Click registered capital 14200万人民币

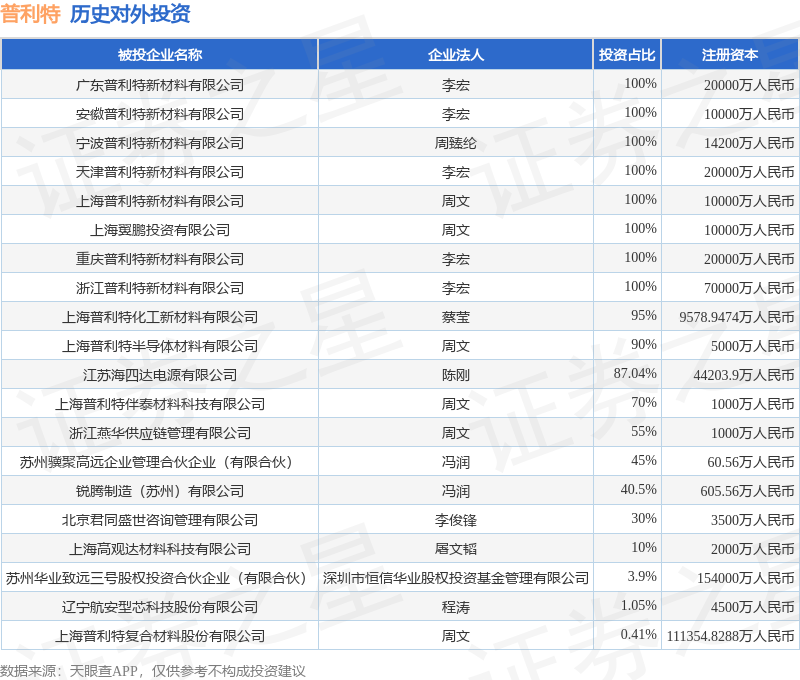(x=749, y=143)
